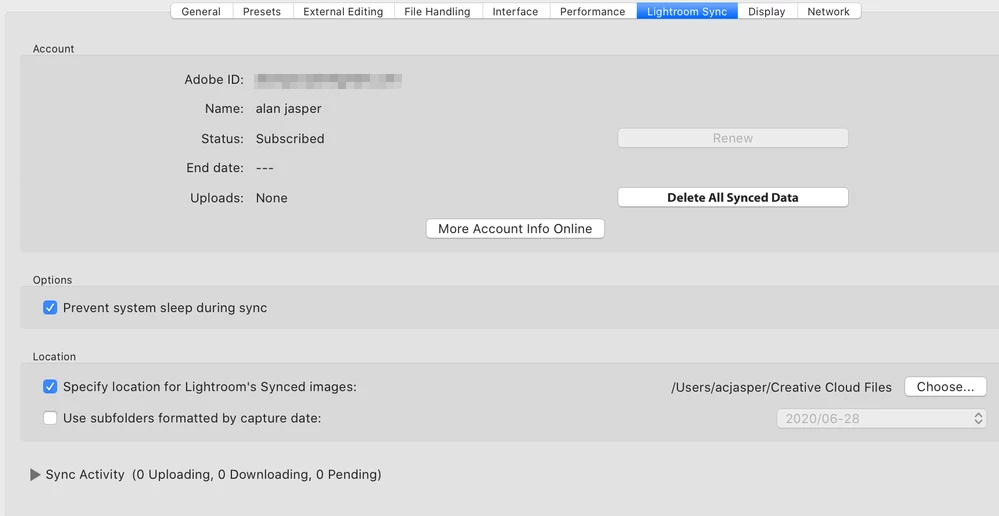Open the Display tab

[766, 11]
